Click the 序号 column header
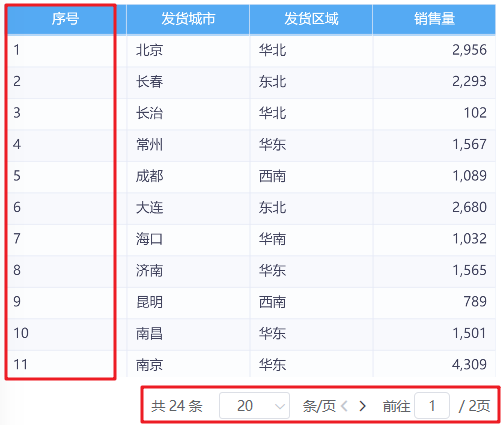The width and height of the screenshot is (503, 425). (66, 19)
